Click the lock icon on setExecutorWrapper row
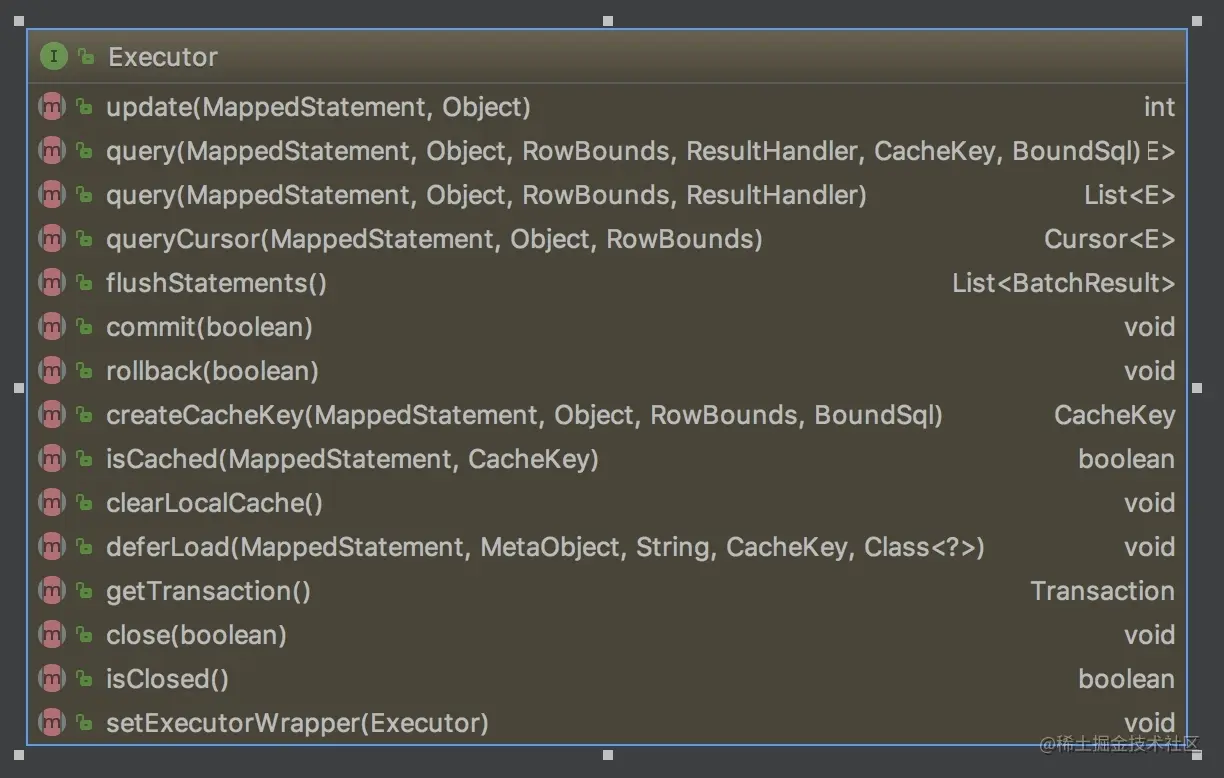This screenshot has width=1224, height=778. point(85,723)
